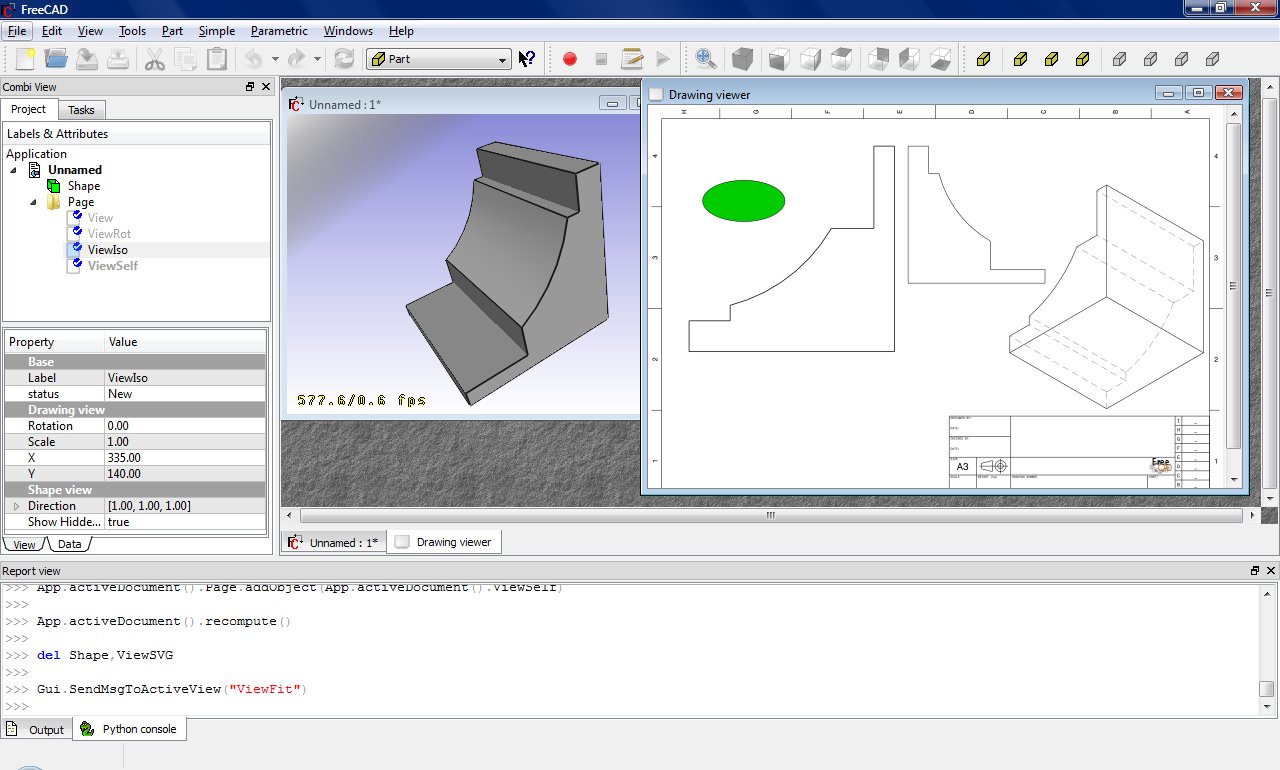Viewport: 1280px width, 770px height.
Task: Click the Fit-all zoom icon
Action: (x=705, y=58)
